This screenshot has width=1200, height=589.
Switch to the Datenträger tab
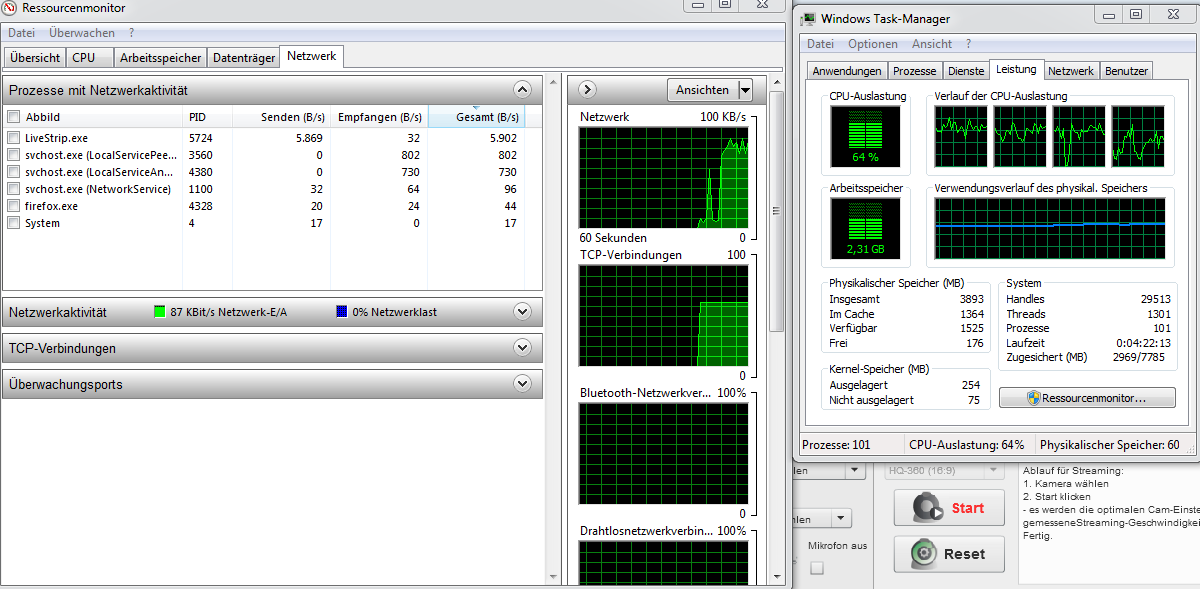tap(244, 58)
